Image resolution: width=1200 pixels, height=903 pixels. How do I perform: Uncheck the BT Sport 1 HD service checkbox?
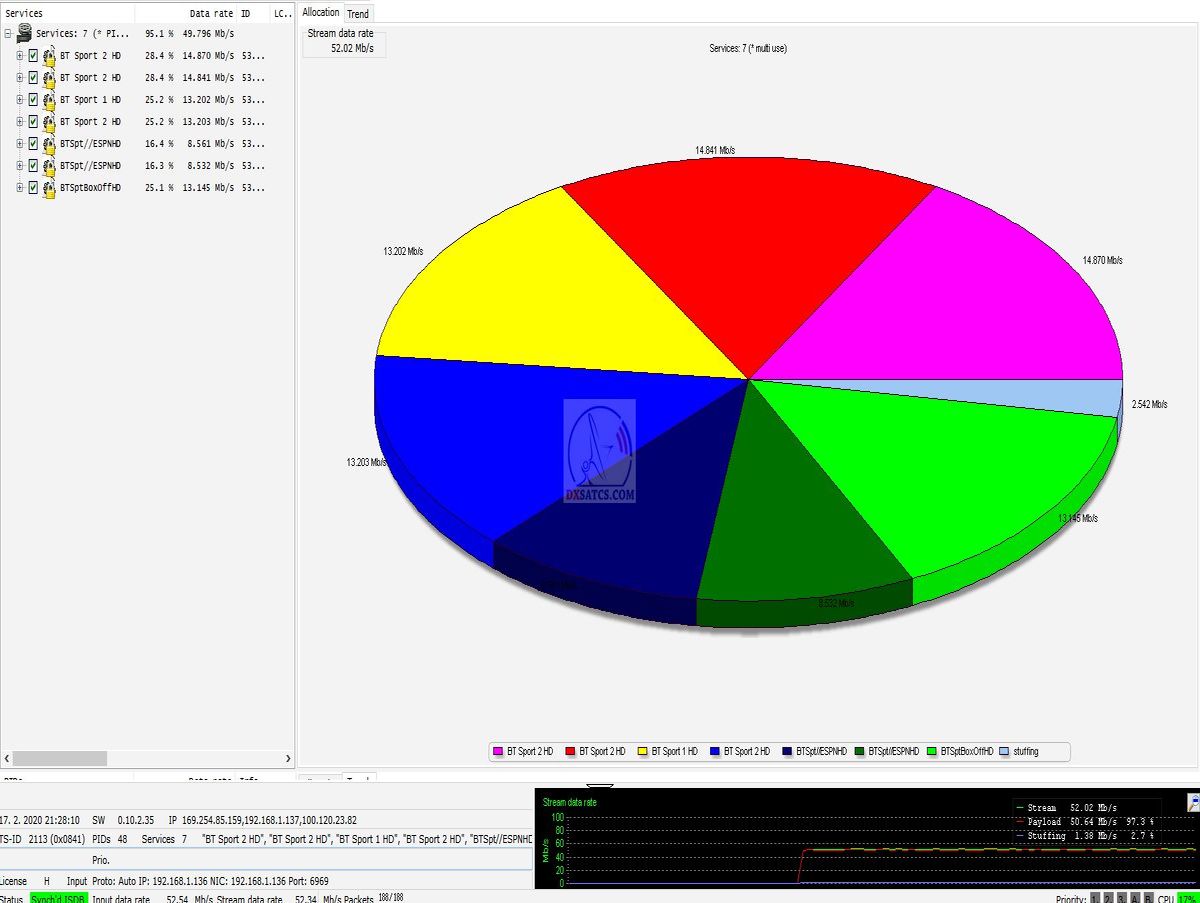click(x=33, y=100)
